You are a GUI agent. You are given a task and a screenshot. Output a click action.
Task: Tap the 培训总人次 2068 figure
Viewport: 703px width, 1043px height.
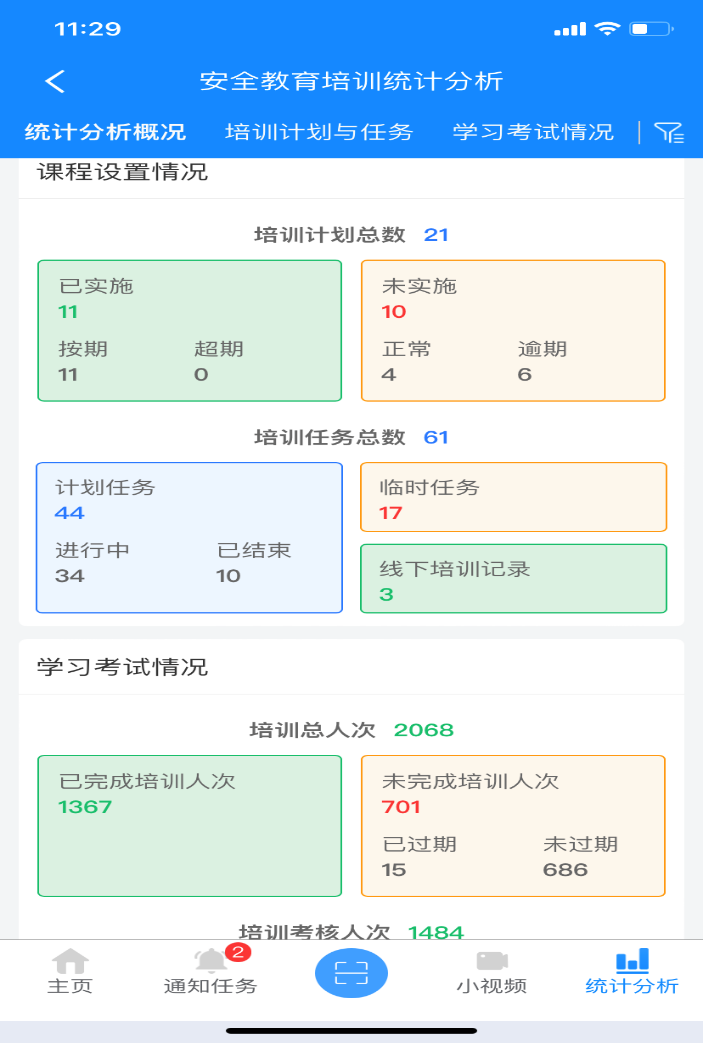(424, 730)
